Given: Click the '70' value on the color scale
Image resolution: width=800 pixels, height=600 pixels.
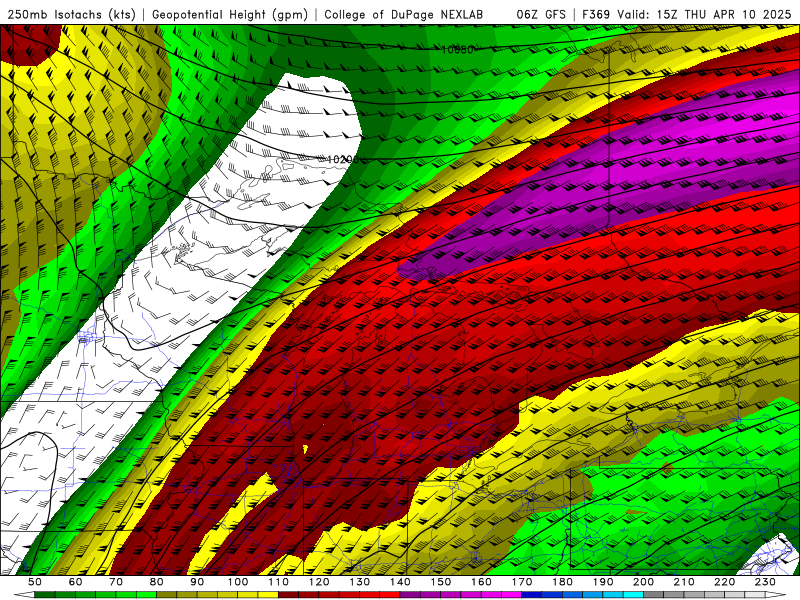Looking at the screenshot, I should [116, 582].
